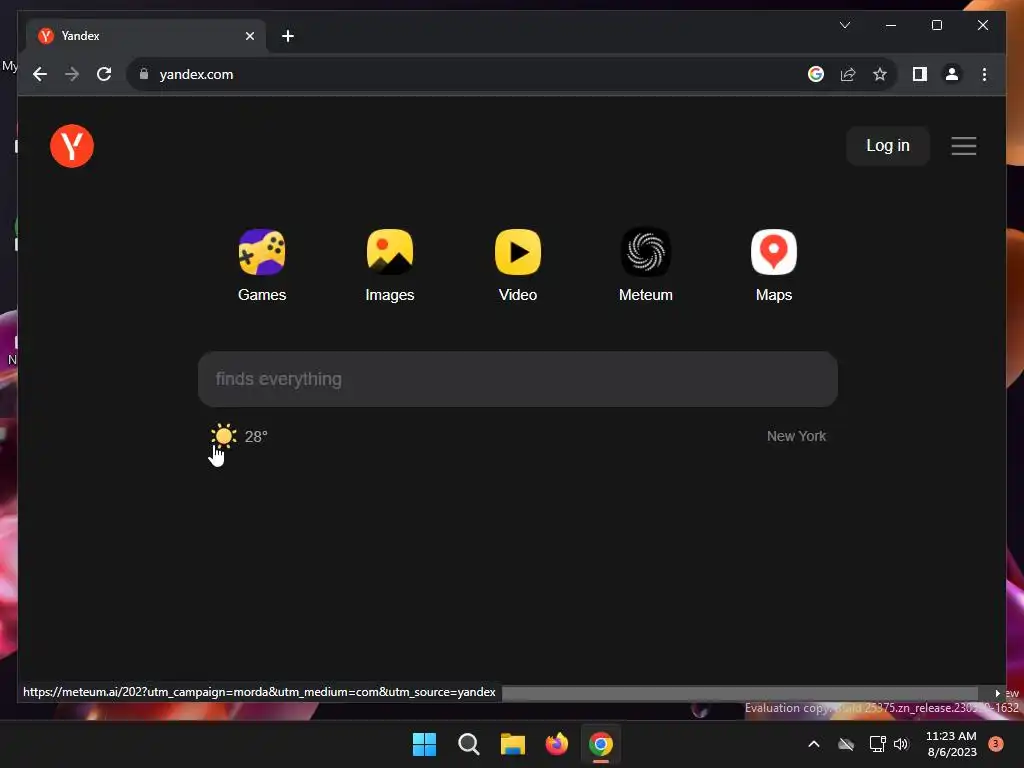Open the Chrome profile icon
Screen dimensions: 1024x768
click(952, 74)
